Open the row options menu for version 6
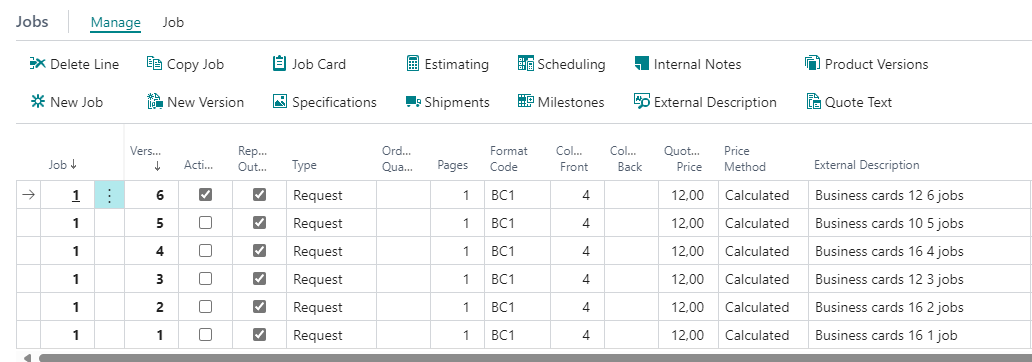 pyautogui.click(x=109, y=195)
